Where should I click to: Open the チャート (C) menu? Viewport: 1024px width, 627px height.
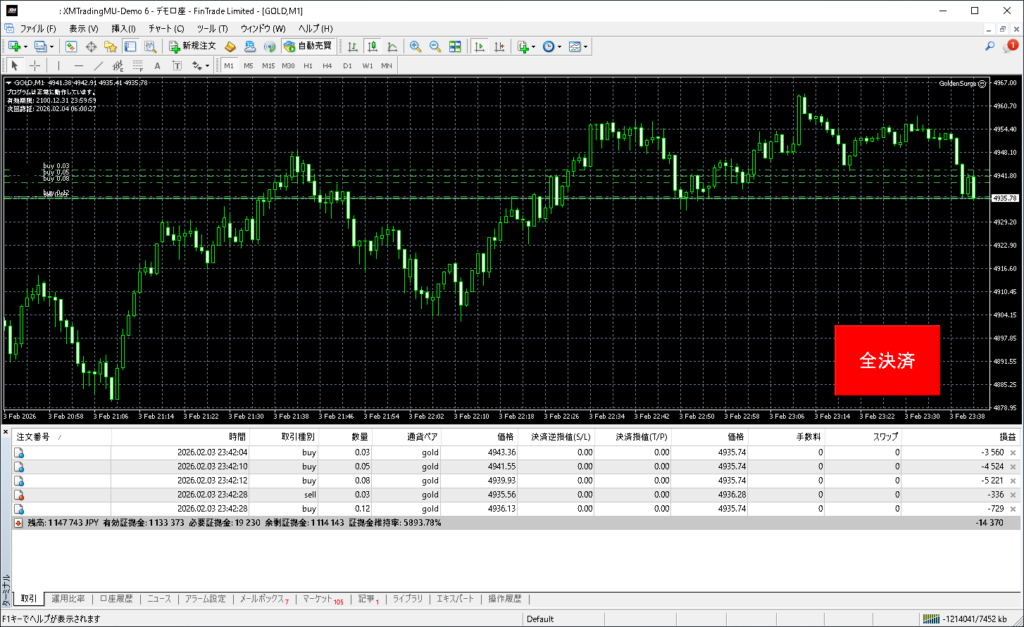pyautogui.click(x=165, y=28)
